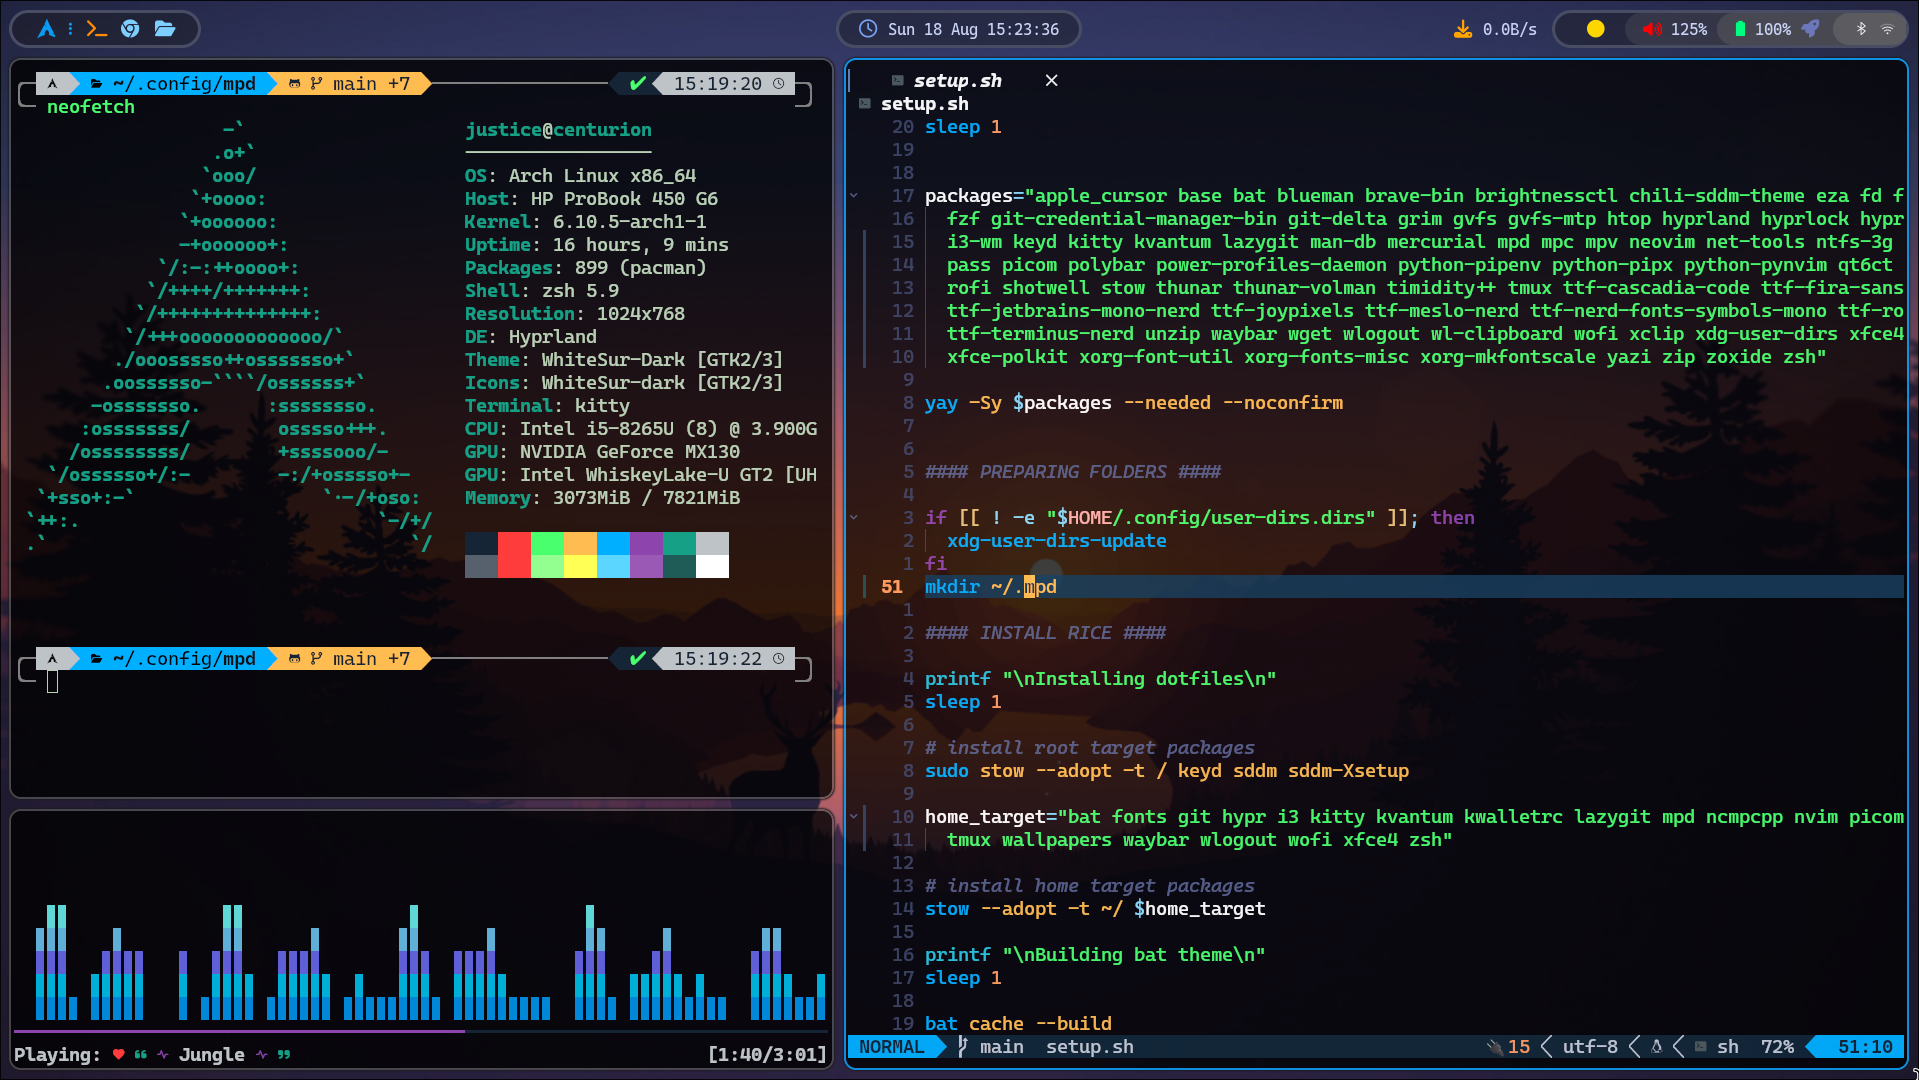Click the terminal icon in Neovim tab

click(897, 80)
